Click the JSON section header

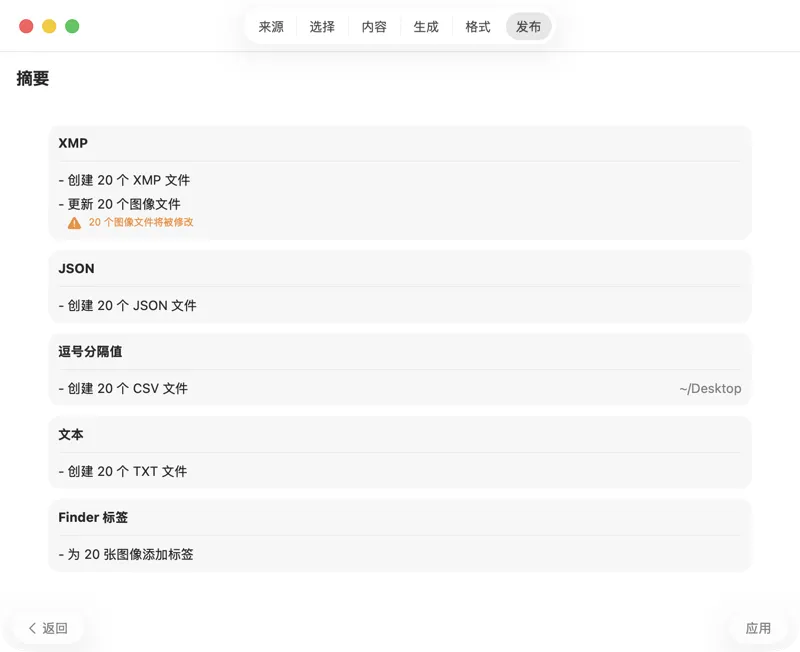76,269
